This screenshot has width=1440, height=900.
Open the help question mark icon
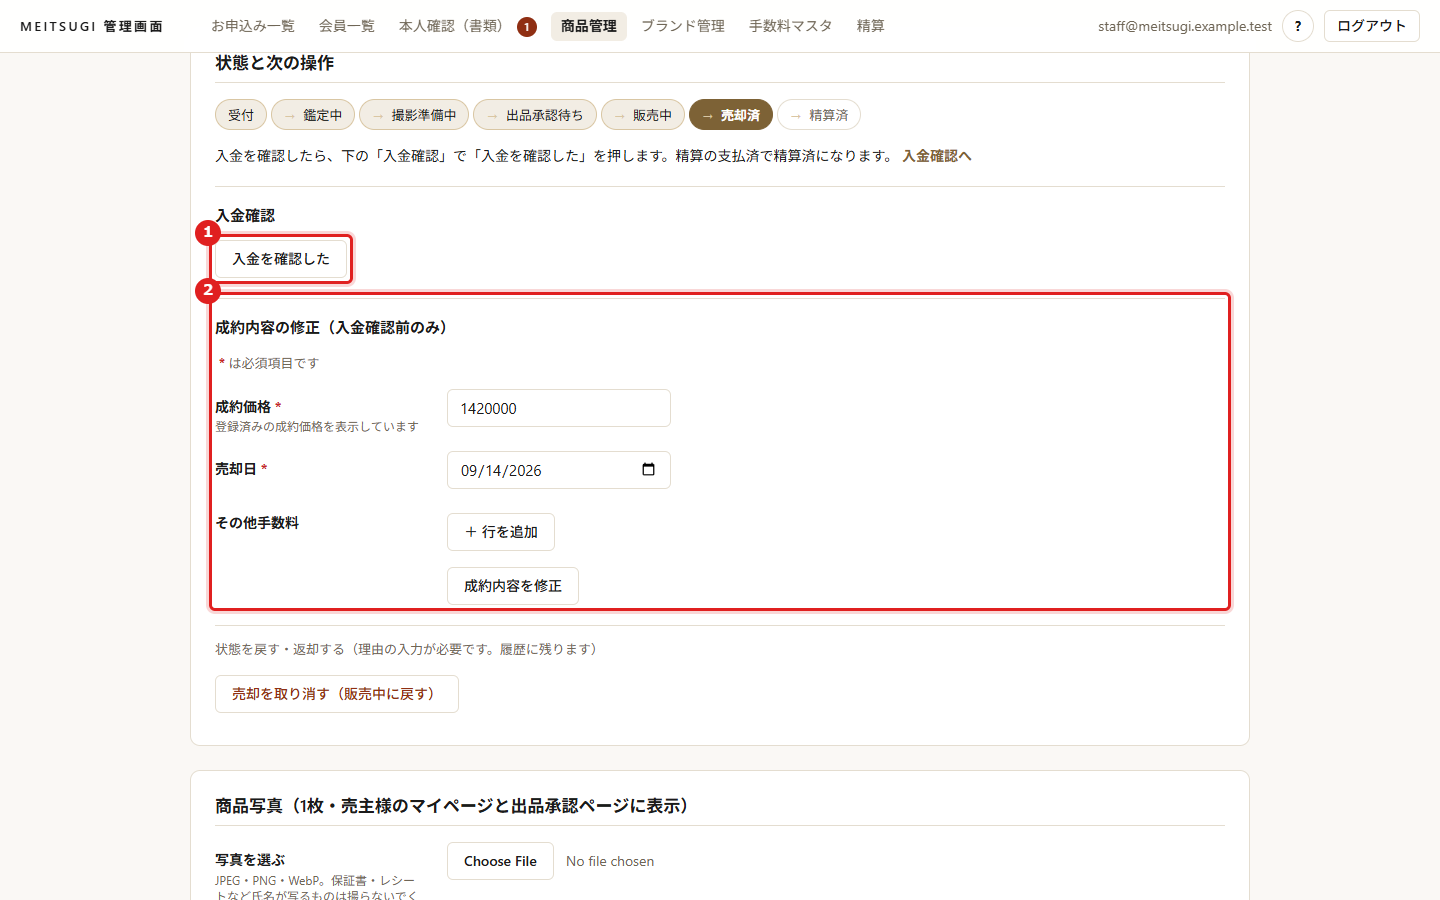[x=1298, y=26]
